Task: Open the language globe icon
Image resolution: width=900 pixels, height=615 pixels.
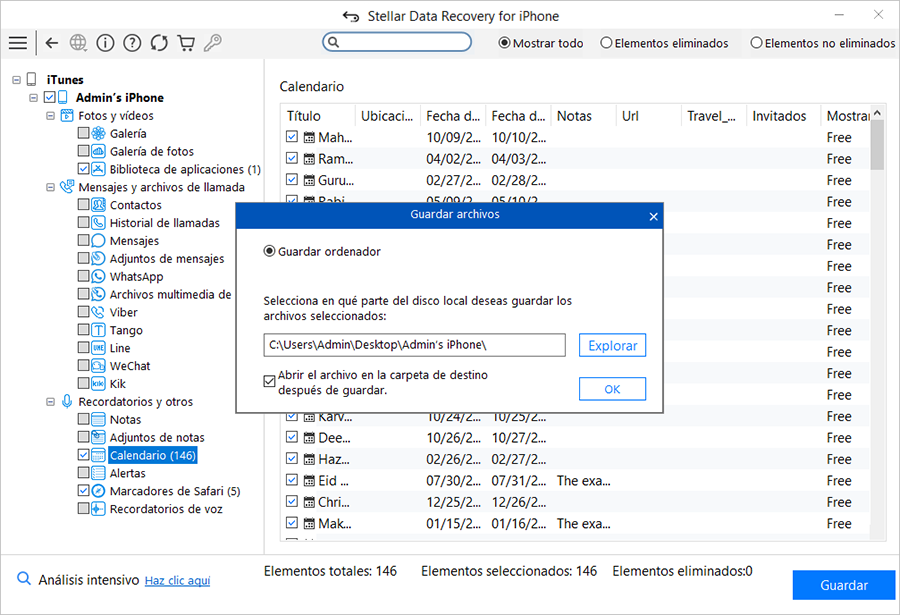Action: 78,43
